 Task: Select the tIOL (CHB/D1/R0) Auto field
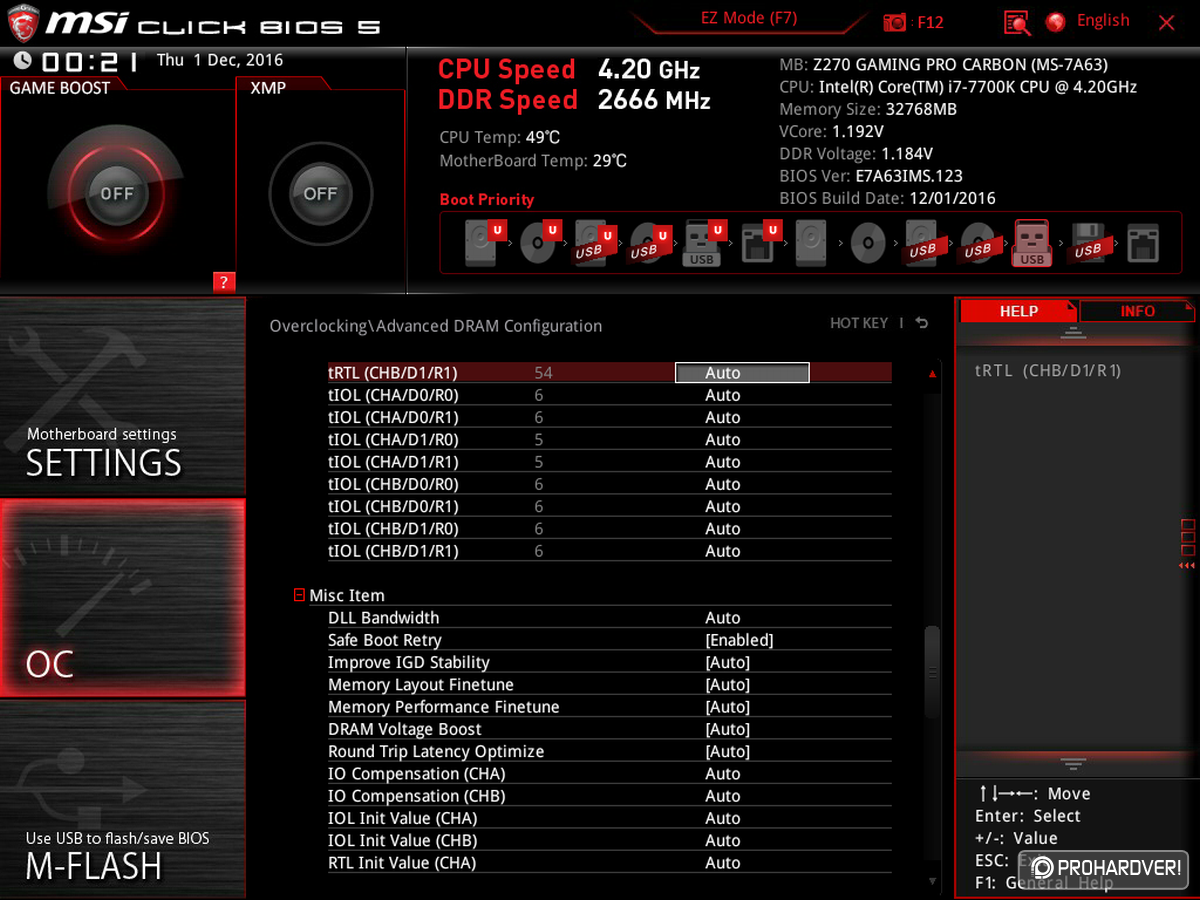pos(722,528)
